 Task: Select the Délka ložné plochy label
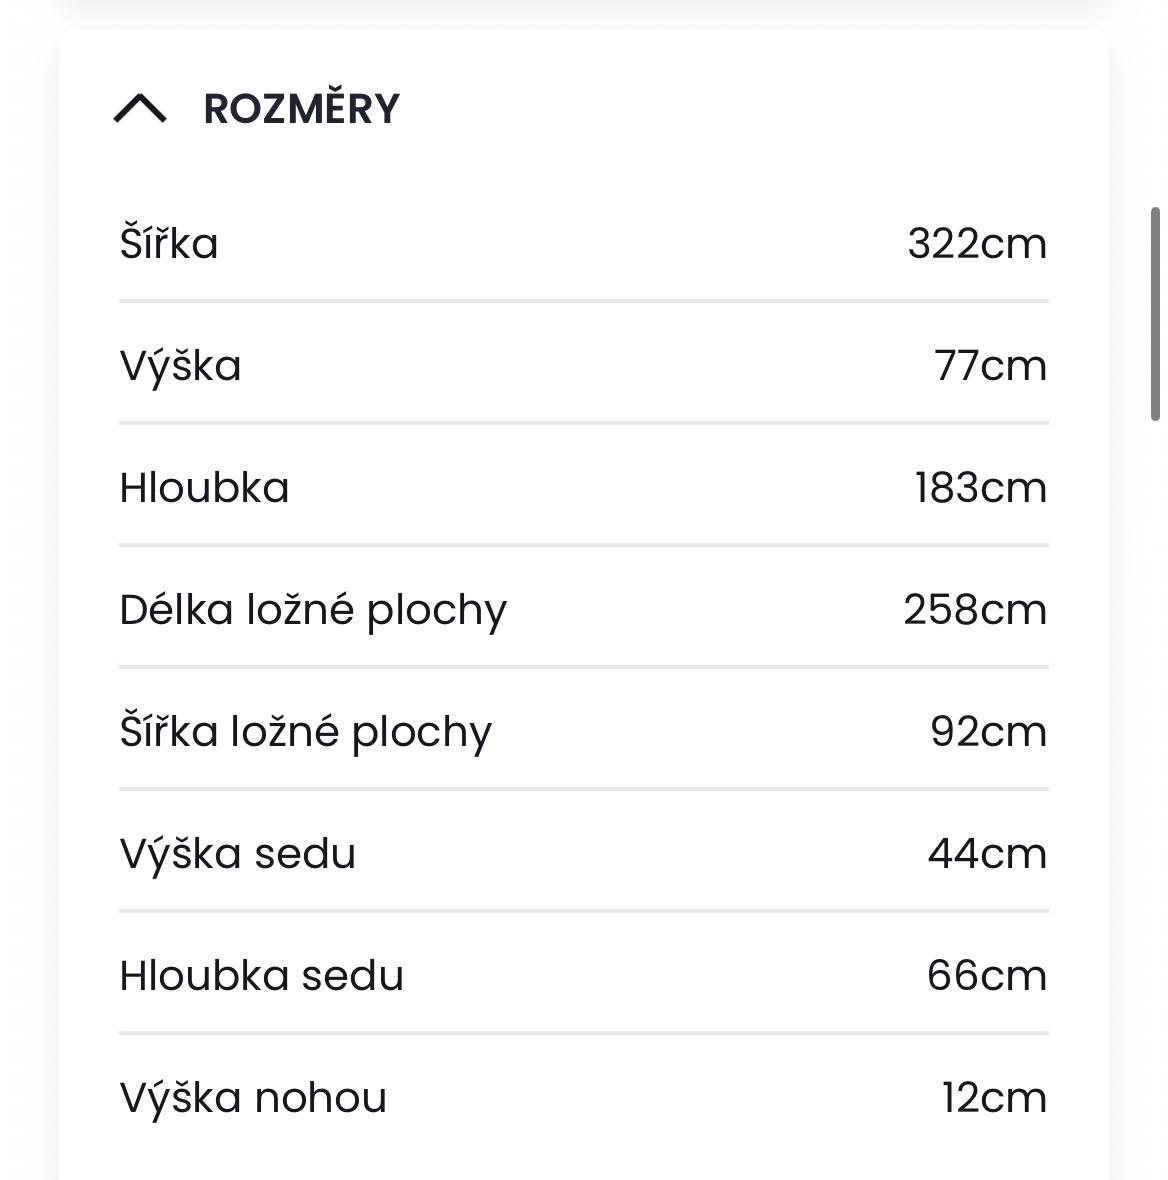(x=313, y=610)
